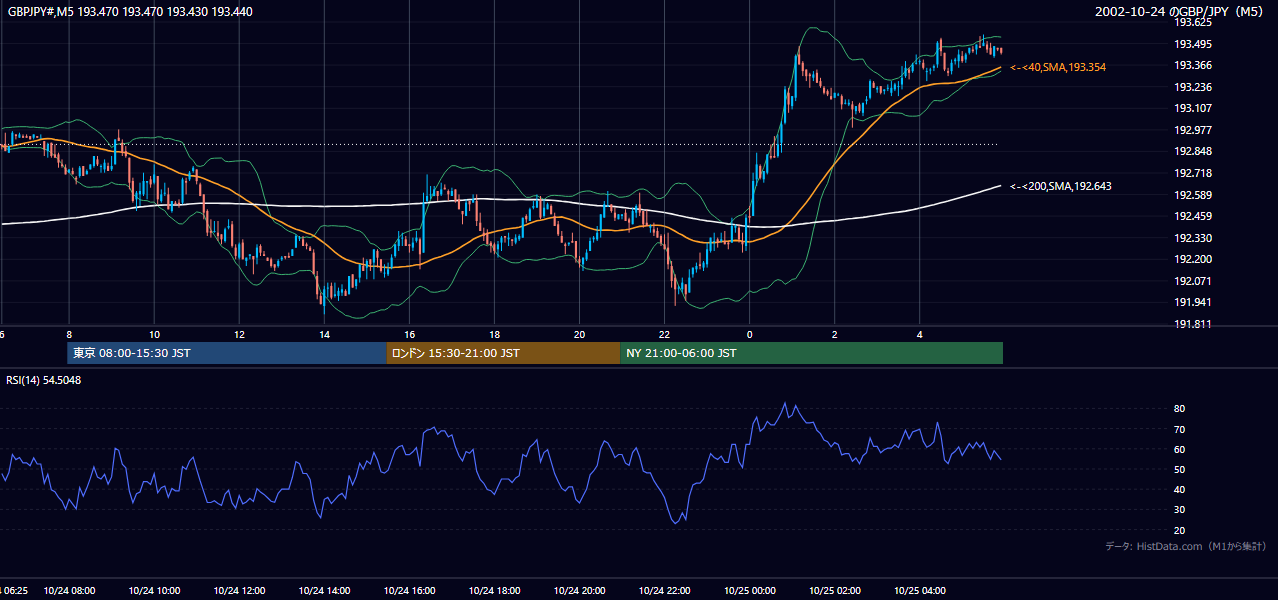Click the 10/24 22:00 time label

coord(664,591)
